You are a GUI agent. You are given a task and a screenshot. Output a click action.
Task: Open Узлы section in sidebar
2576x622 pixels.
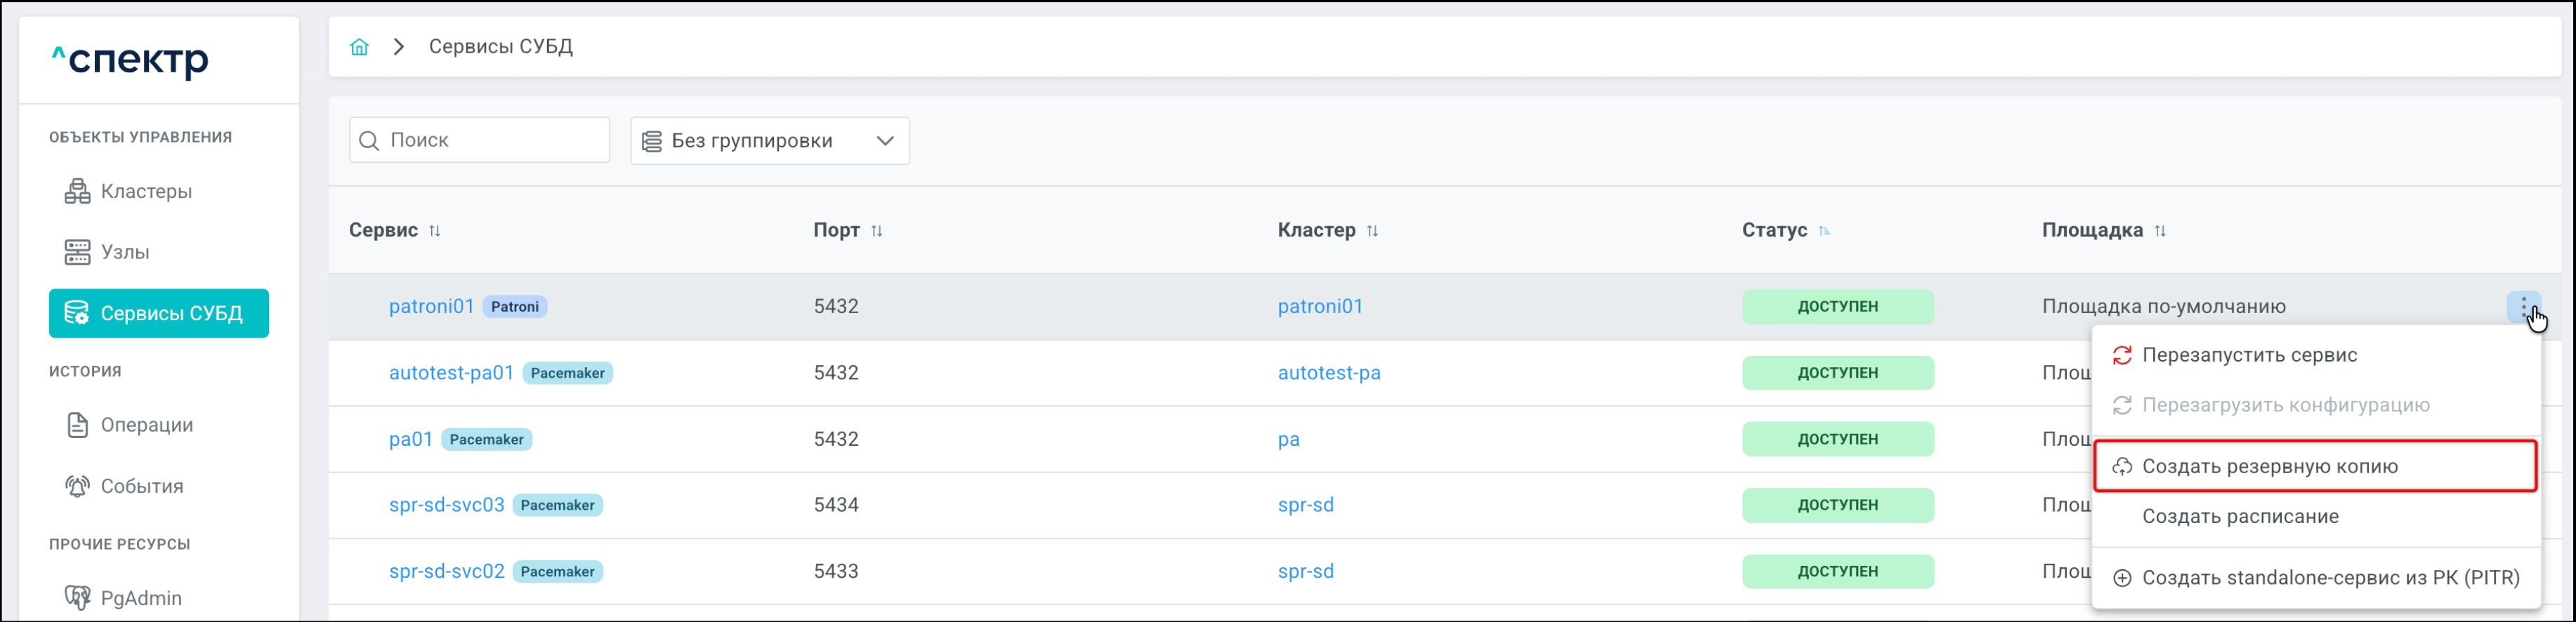tap(125, 252)
